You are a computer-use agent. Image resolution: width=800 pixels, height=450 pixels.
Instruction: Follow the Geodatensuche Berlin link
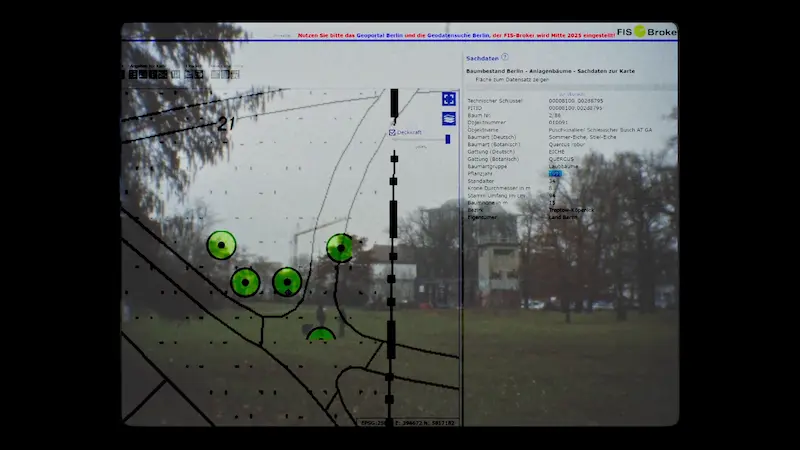coord(458,36)
